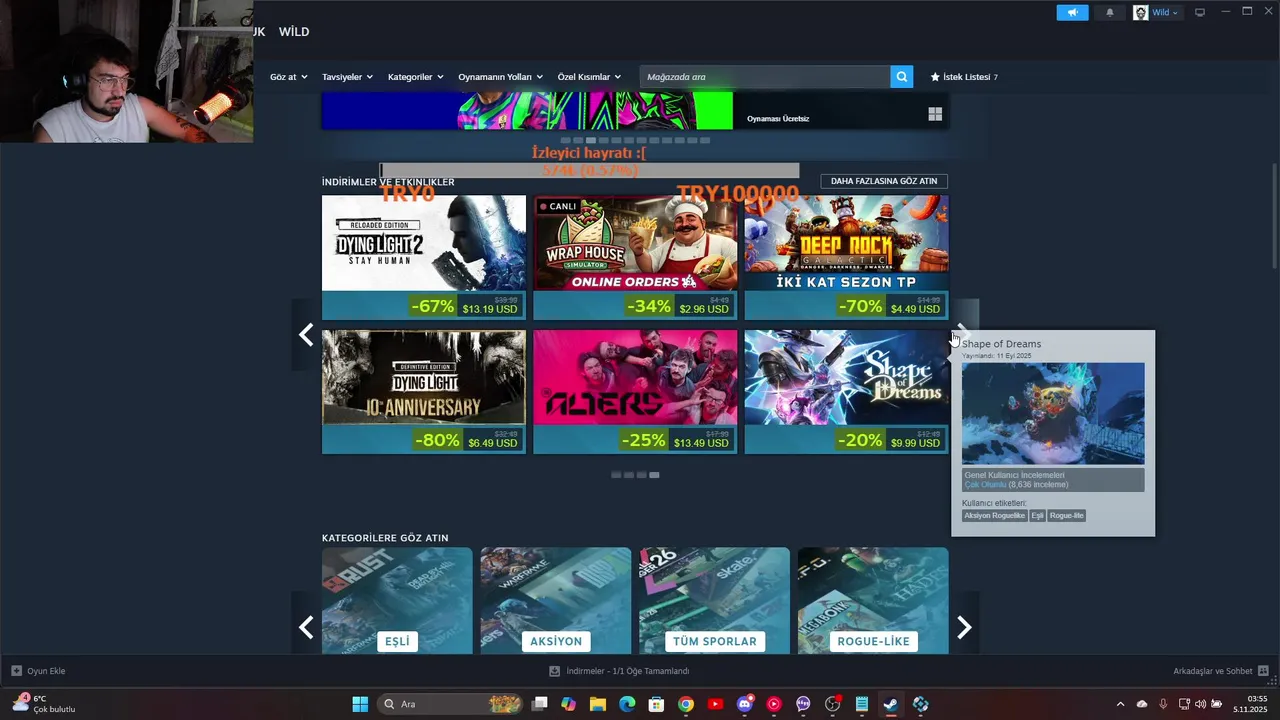Click the microphone tray icon
Image resolution: width=1280 pixels, height=720 pixels.
point(1163,704)
